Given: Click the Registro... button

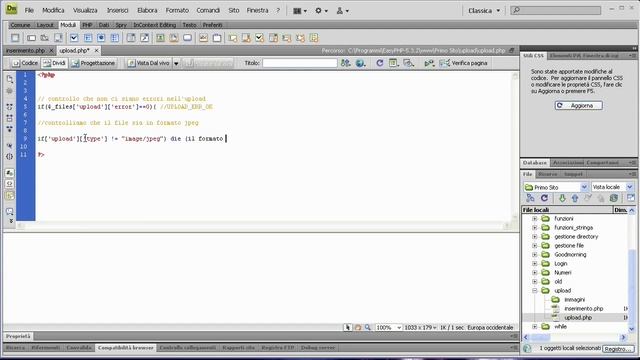Looking at the screenshot, I should [618, 349].
